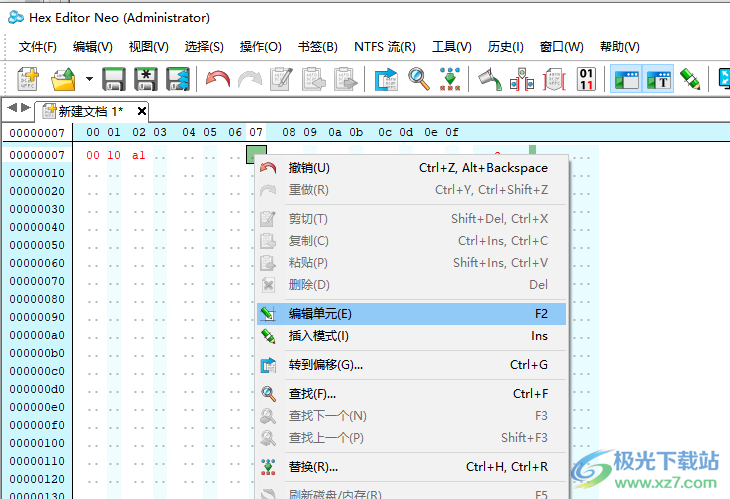
Task: Choose 编辑单元(E) from context menu
Action: (412, 314)
